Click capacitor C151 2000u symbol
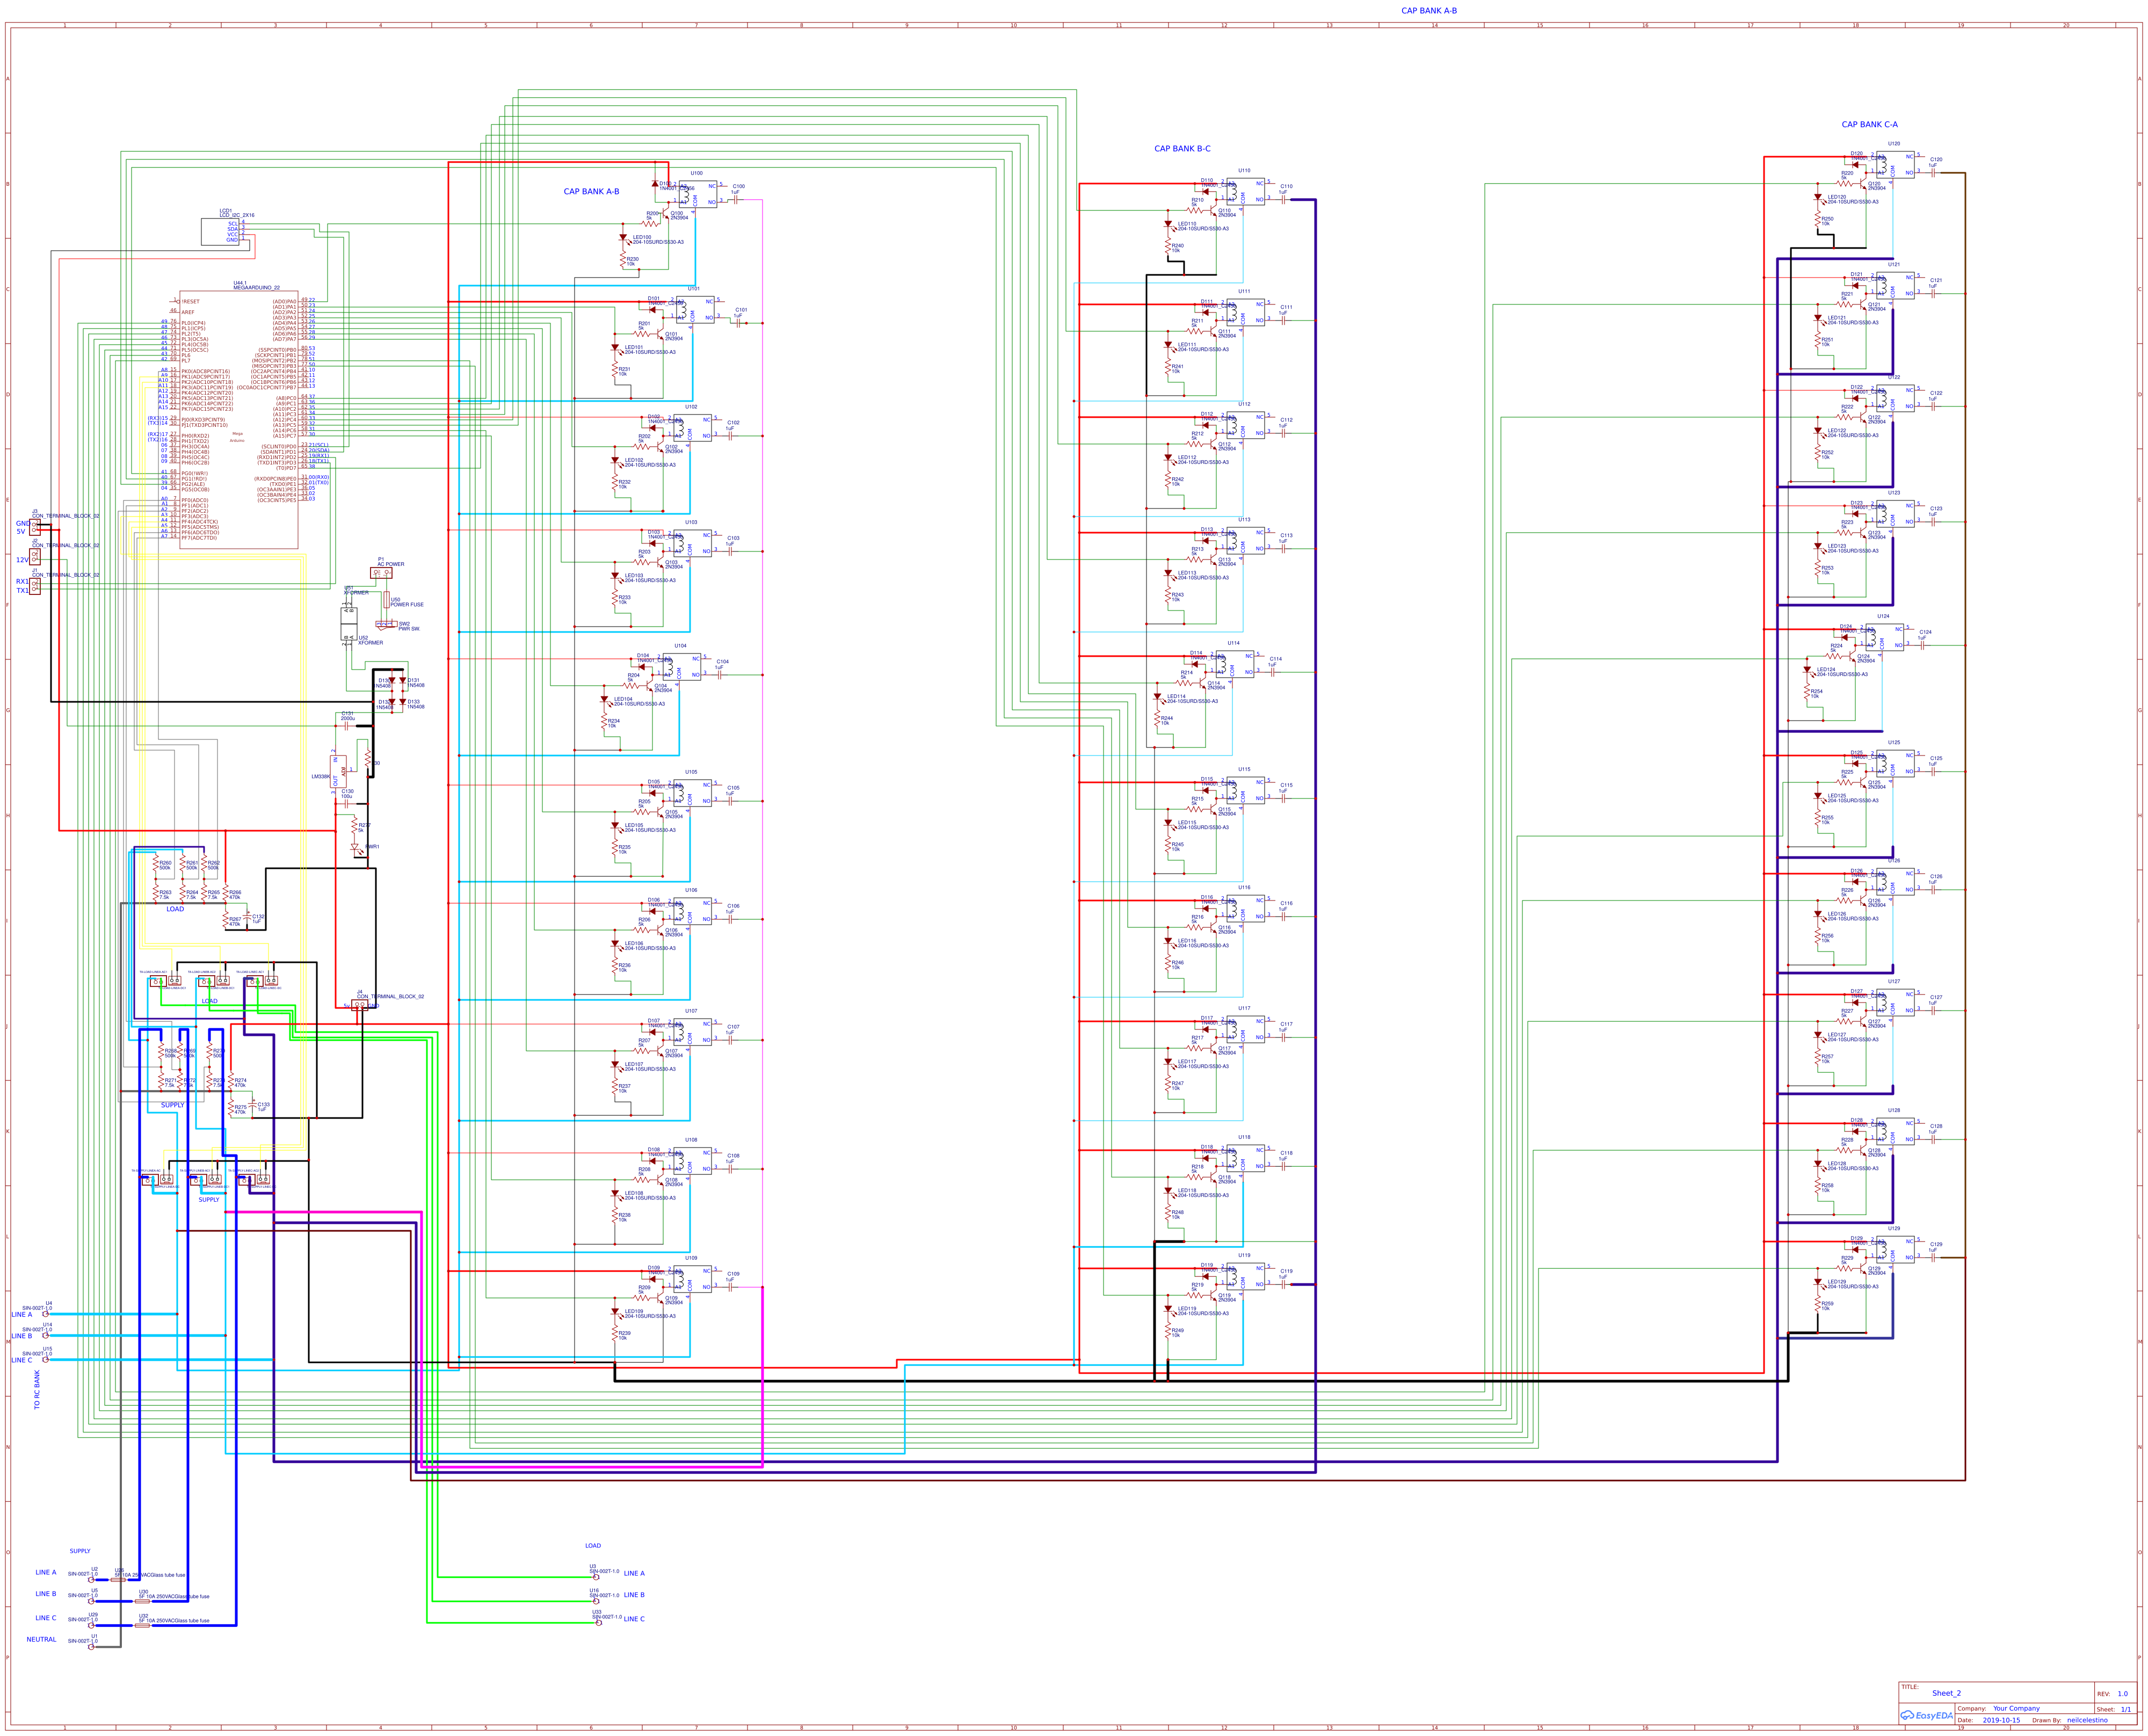Viewport: 2148px width, 1736px height. [x=347, y=726]
